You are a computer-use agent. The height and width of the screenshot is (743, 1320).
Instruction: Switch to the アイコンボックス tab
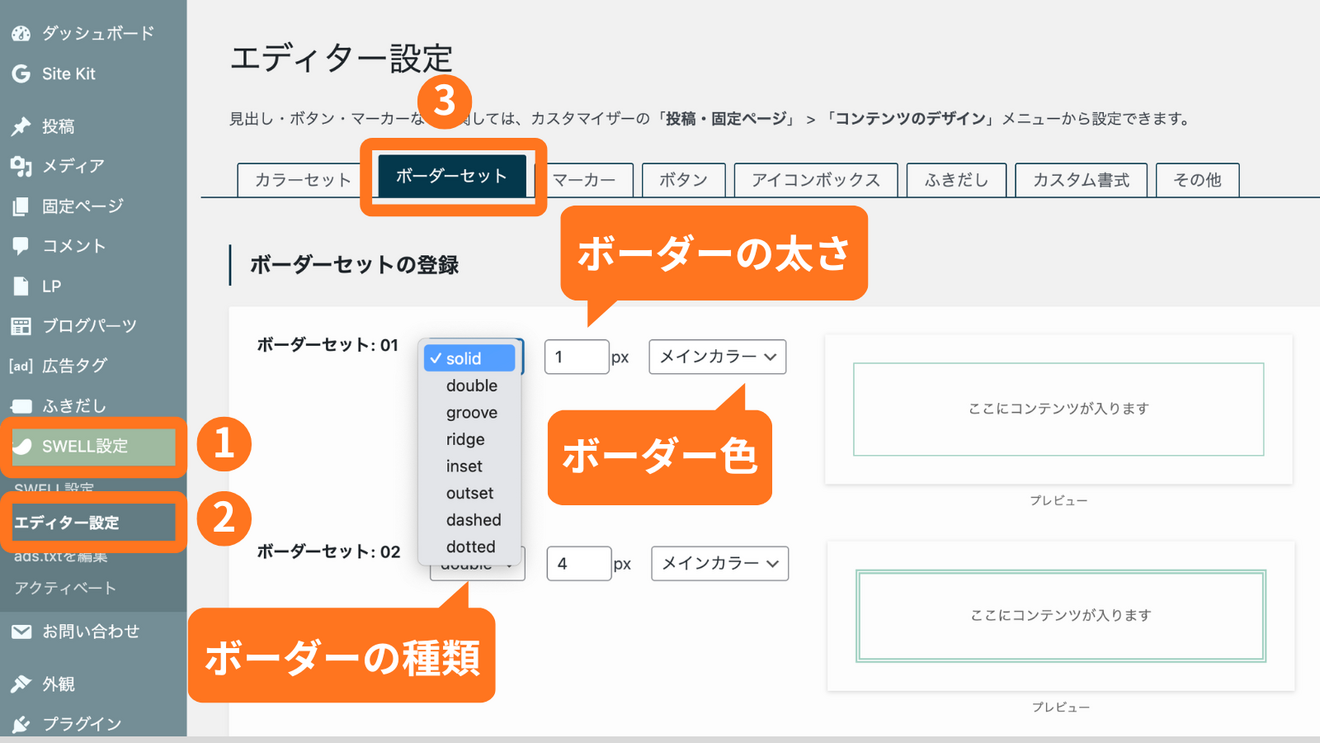816,180
